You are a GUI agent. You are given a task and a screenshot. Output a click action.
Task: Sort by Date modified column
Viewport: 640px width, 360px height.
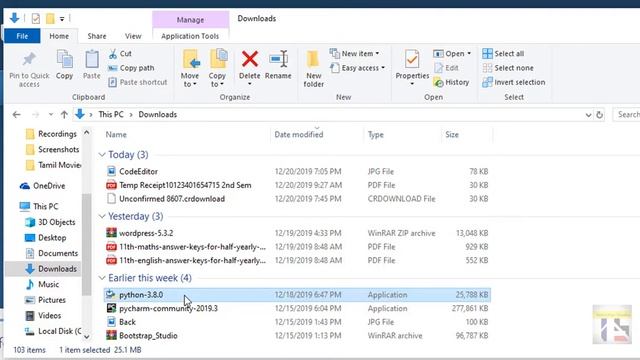[x=298, y=134]
